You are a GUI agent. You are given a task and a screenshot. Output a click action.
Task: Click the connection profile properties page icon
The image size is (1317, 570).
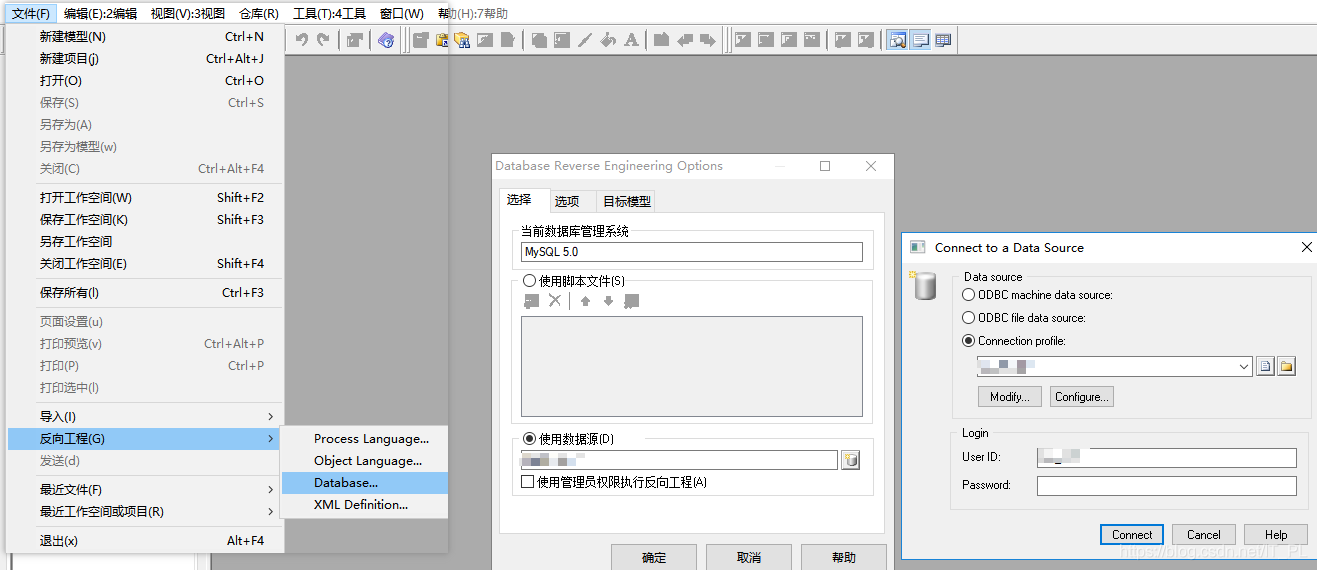[x=1266, y=367]
